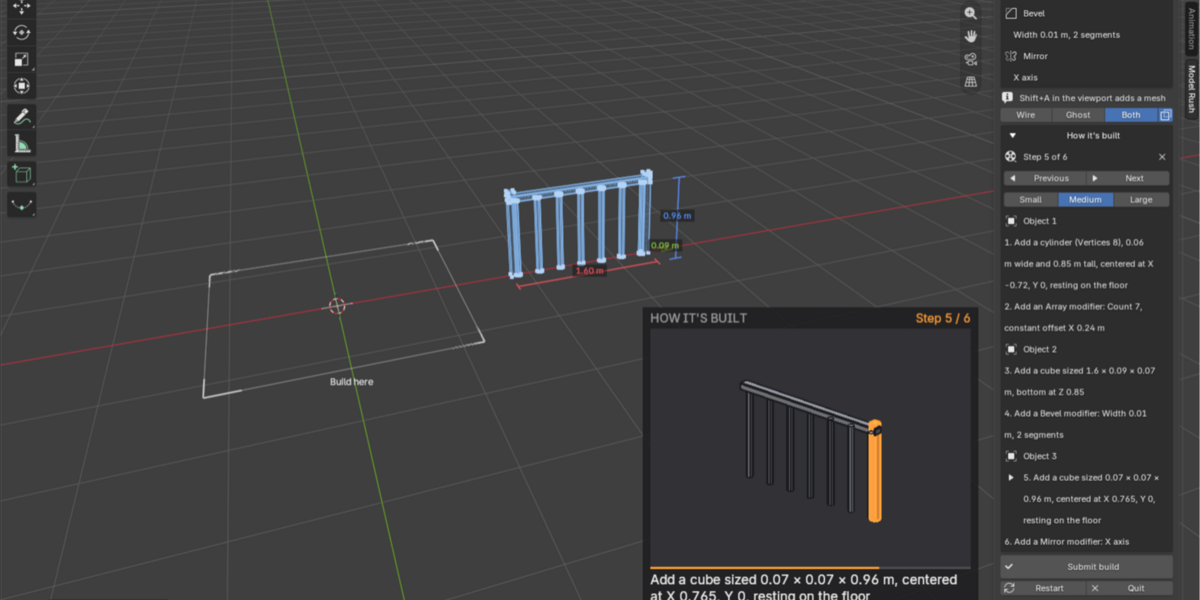
Task: Choose Ghost reference display
Action: coord(1078,115)
